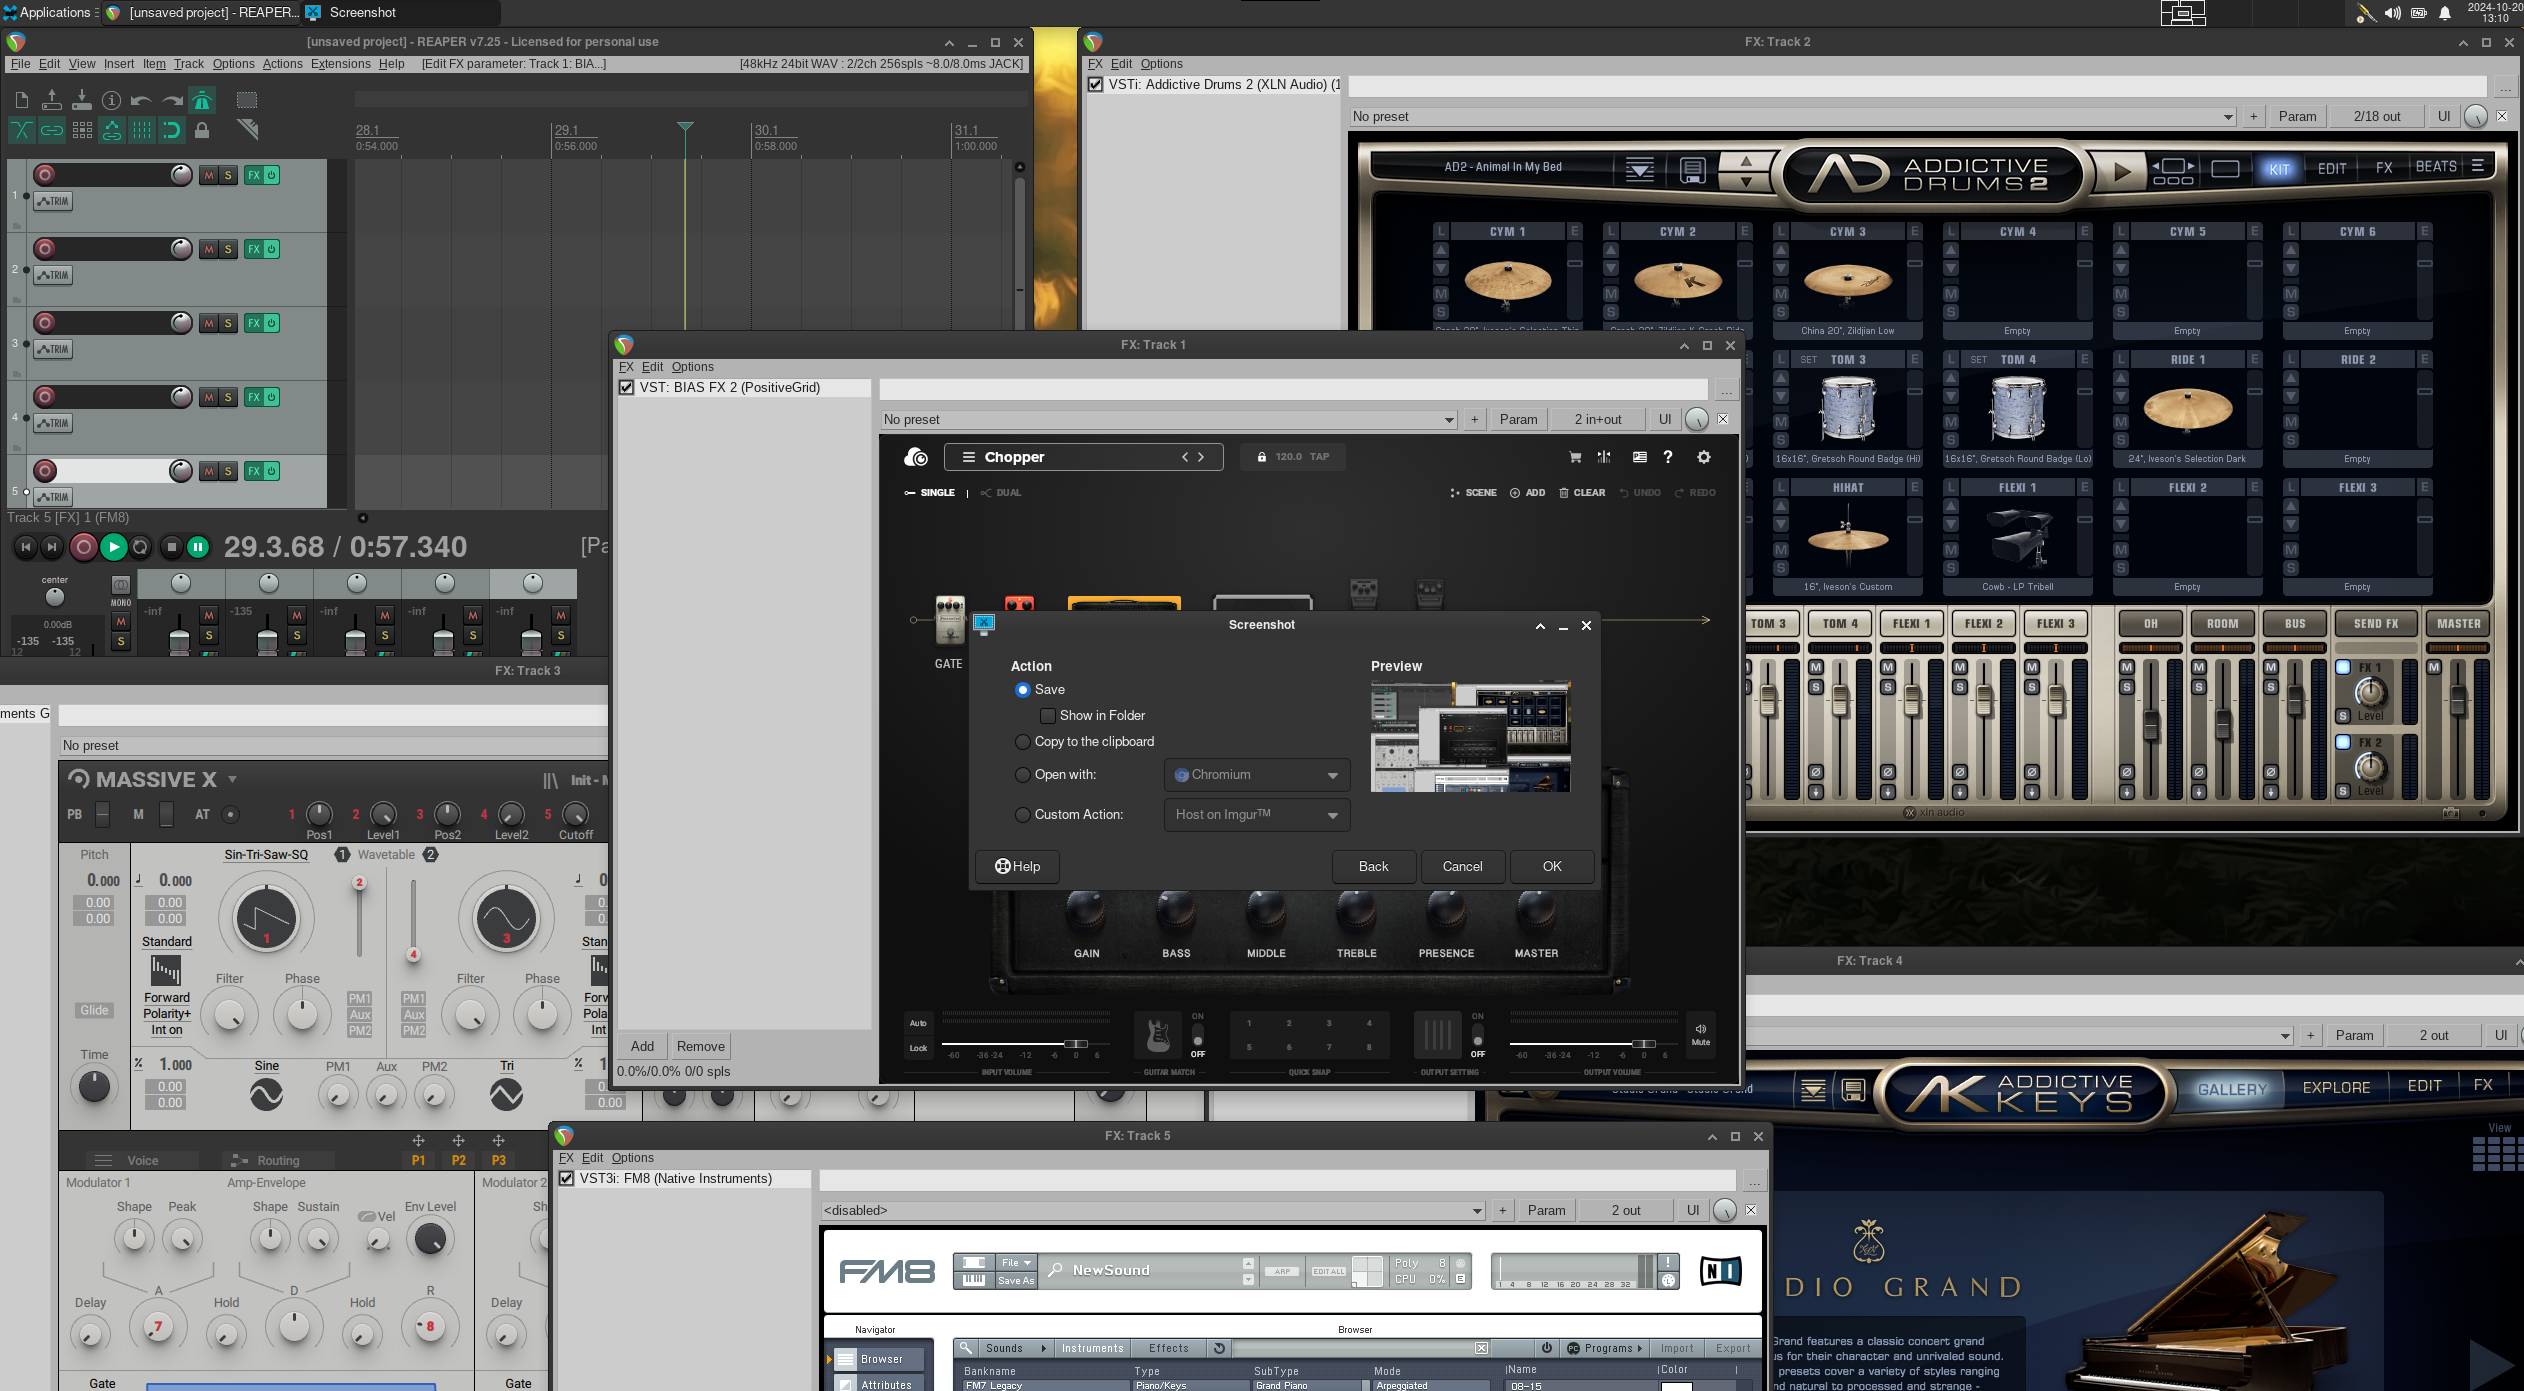Mute track 2 in the track panel
Image resolution: width=2524 pixels, height=1391 pixels.
click(209, 249)
